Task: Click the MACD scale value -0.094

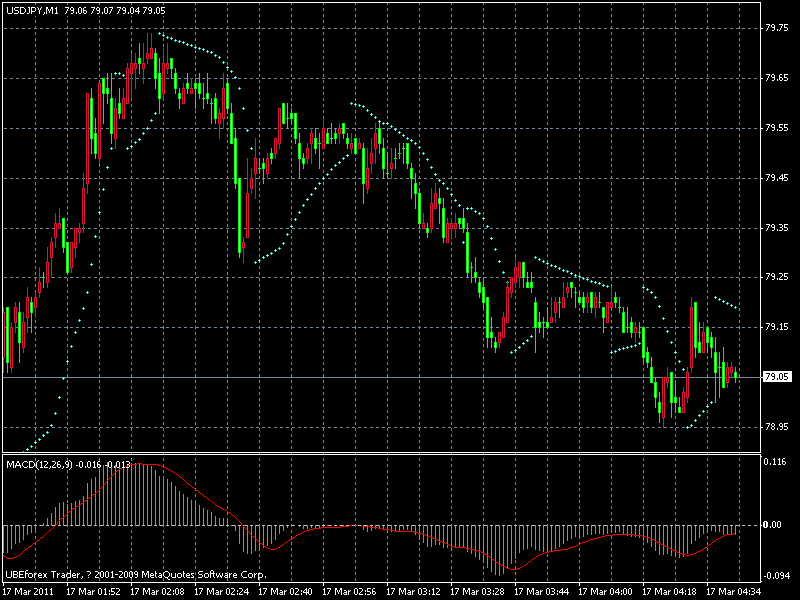Action: pyautogui.click(x=776, y=576)
